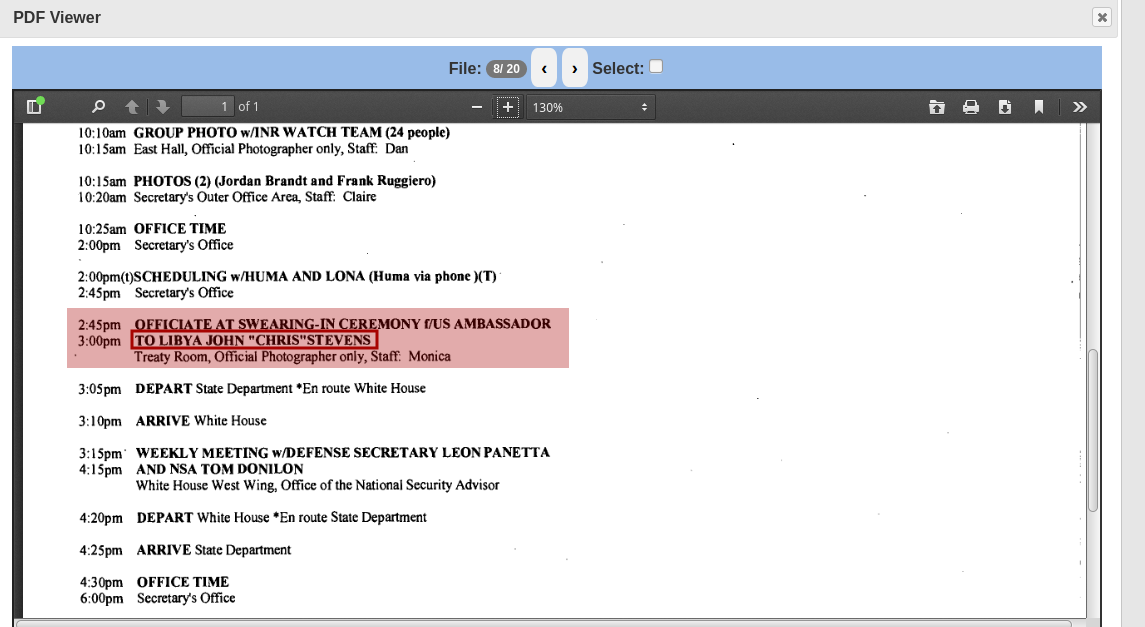
Task: Click 'East Hall, Official Photographer only' line
Action: point(271,148)
